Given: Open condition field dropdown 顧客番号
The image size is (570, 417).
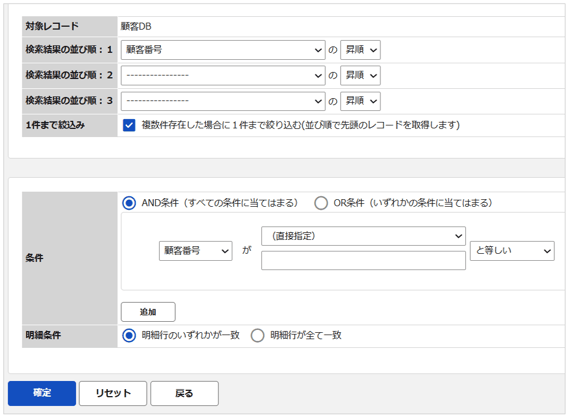Looking at the screenshot, I should point(196,251).
